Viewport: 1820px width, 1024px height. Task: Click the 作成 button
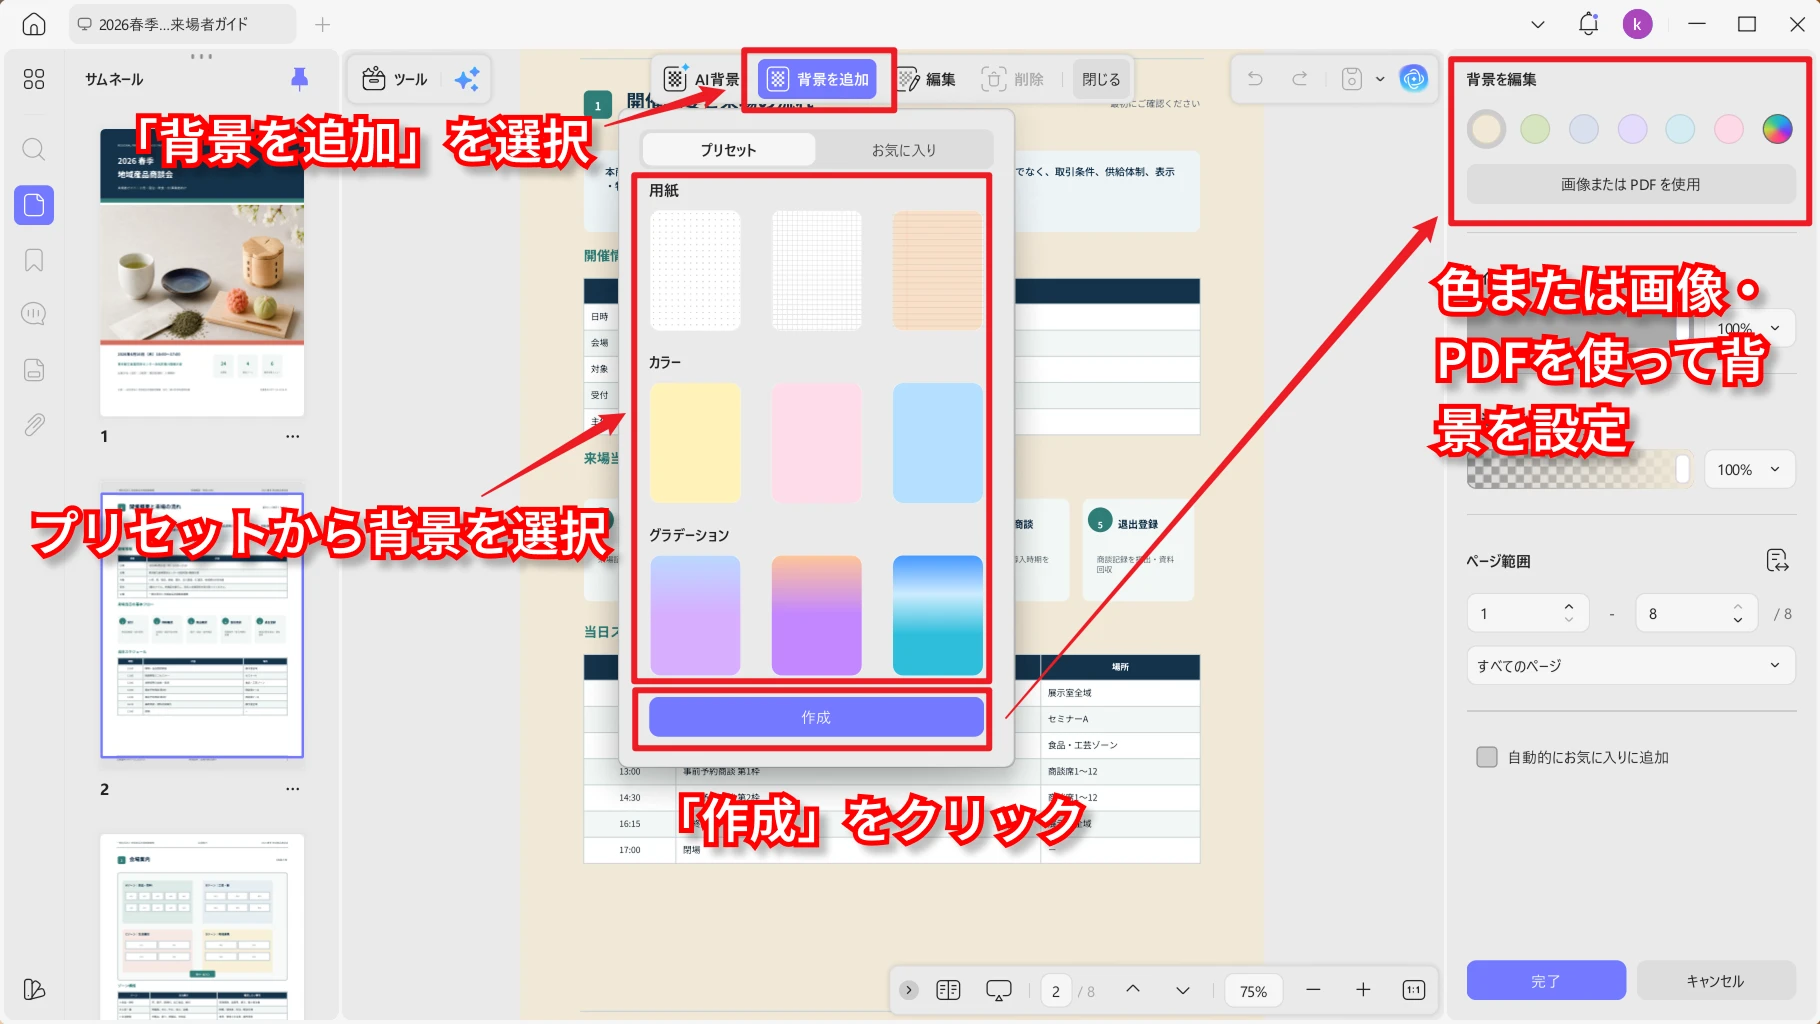coord(816,717)
